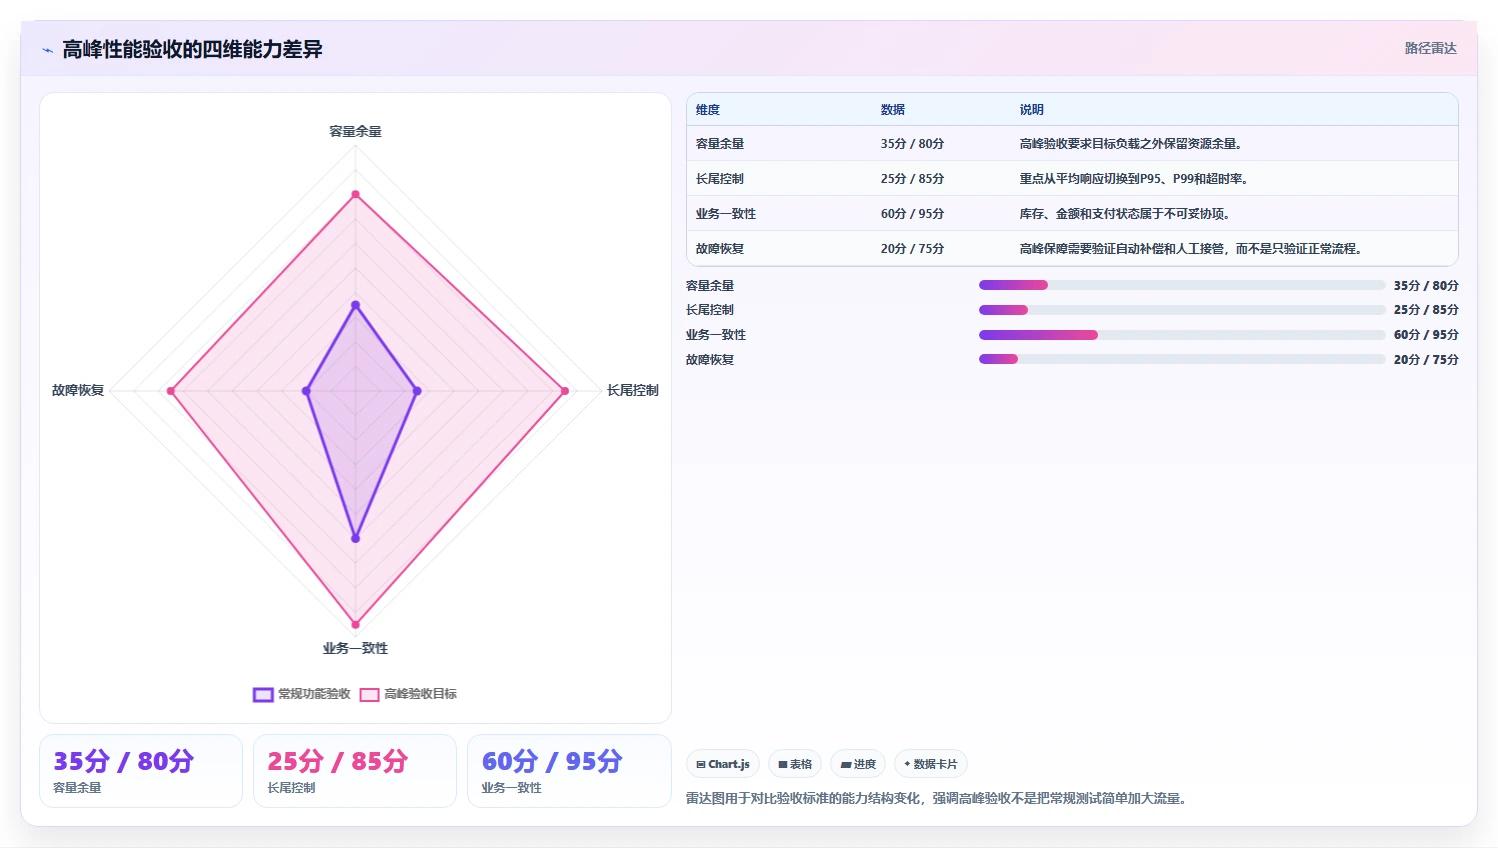Click pink target point on 长尾控制 axis
1498x848 pixels.
click(x=565, y=391)
